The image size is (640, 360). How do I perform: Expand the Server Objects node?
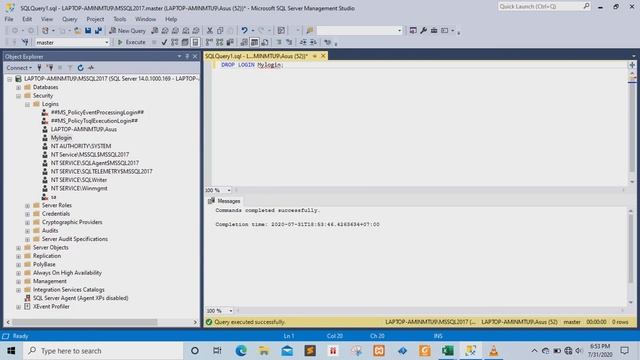click(x=18, y=248)
